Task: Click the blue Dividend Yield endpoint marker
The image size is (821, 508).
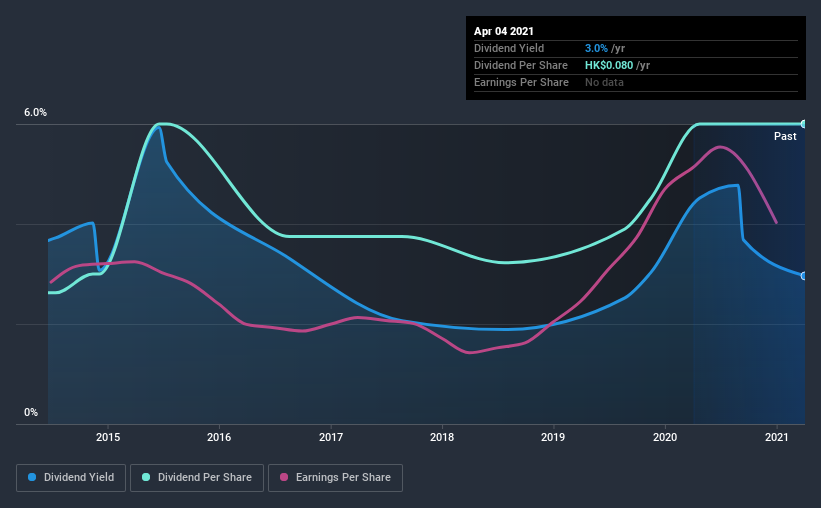Action: coord(804,276)
